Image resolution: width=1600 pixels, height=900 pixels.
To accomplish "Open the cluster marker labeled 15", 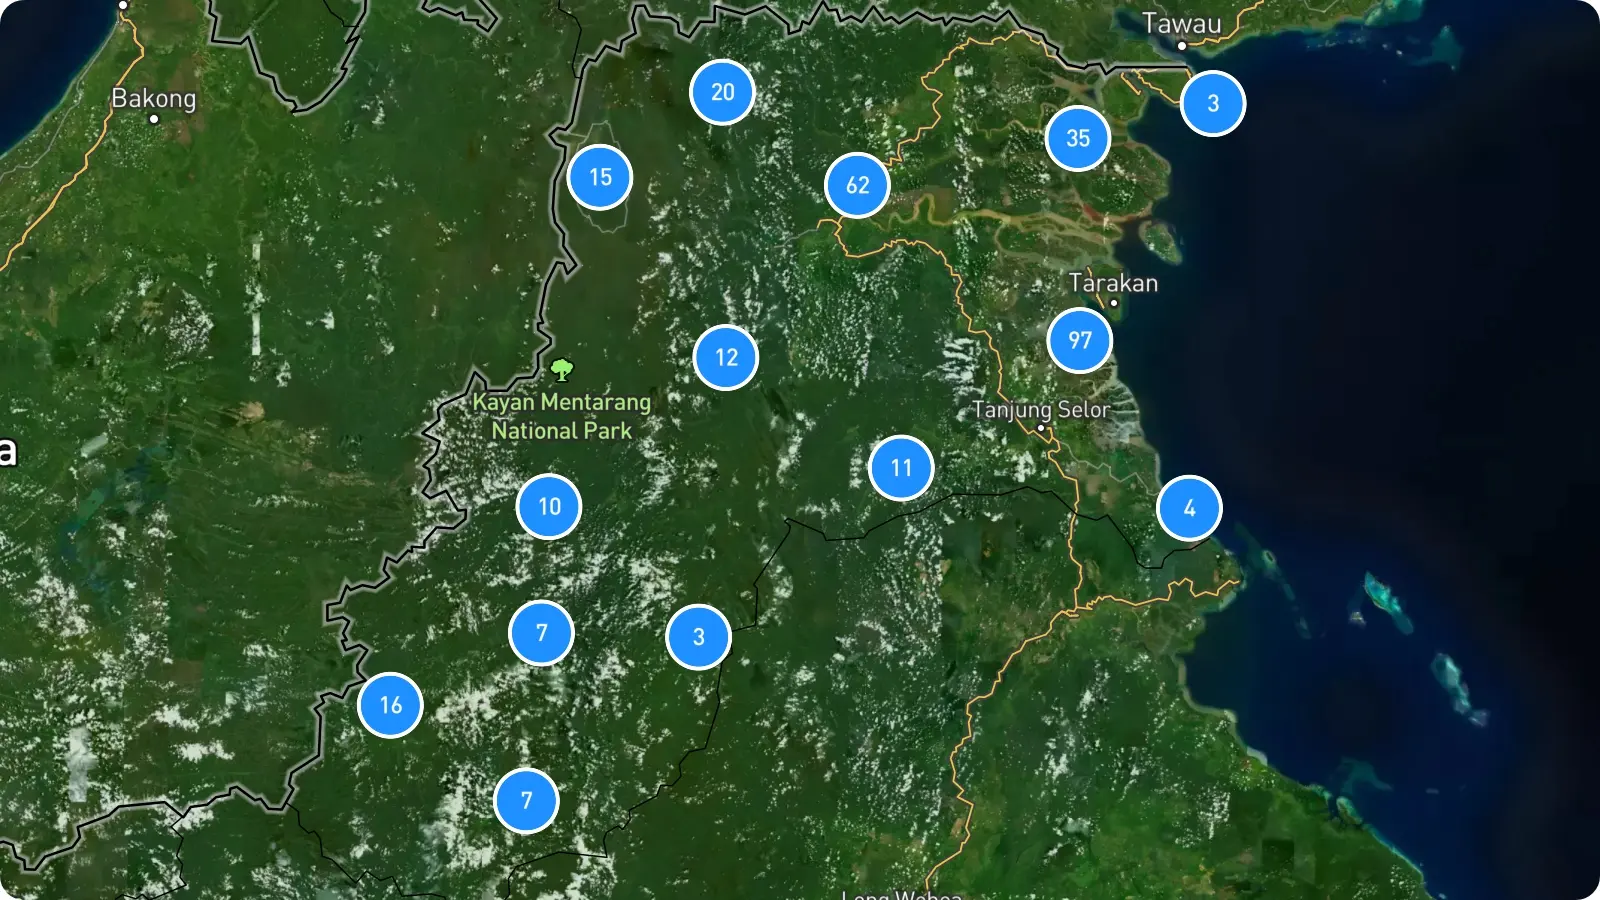I will coord(600,177).
